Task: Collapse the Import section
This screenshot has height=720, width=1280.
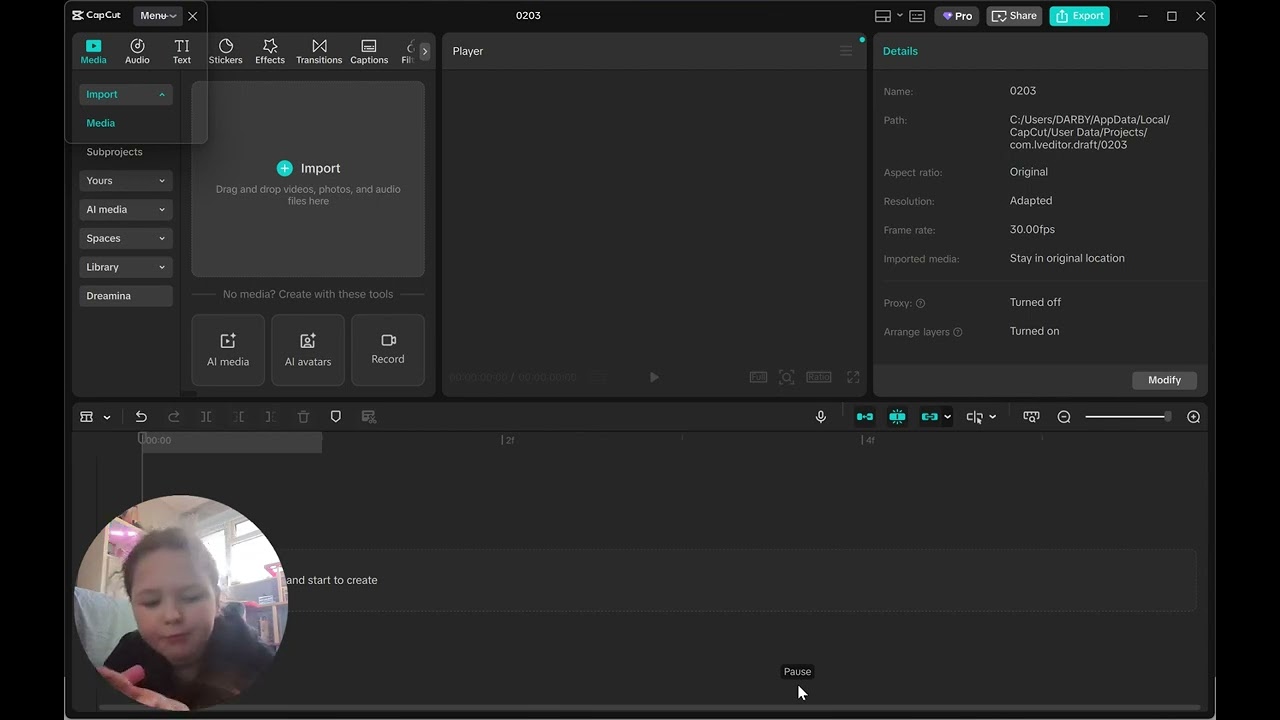Action: point(126,94)
